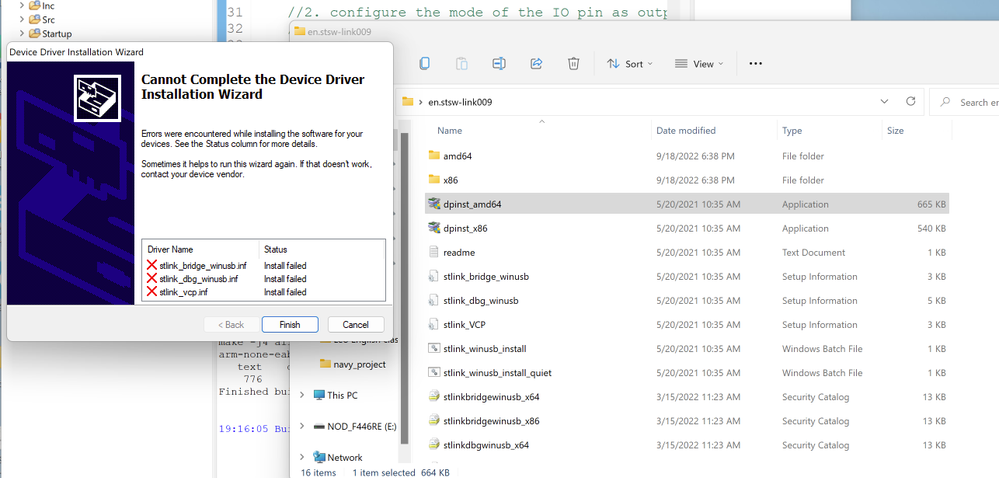
Task: Click the Status column header in wizard
Action: click(275, 249)
